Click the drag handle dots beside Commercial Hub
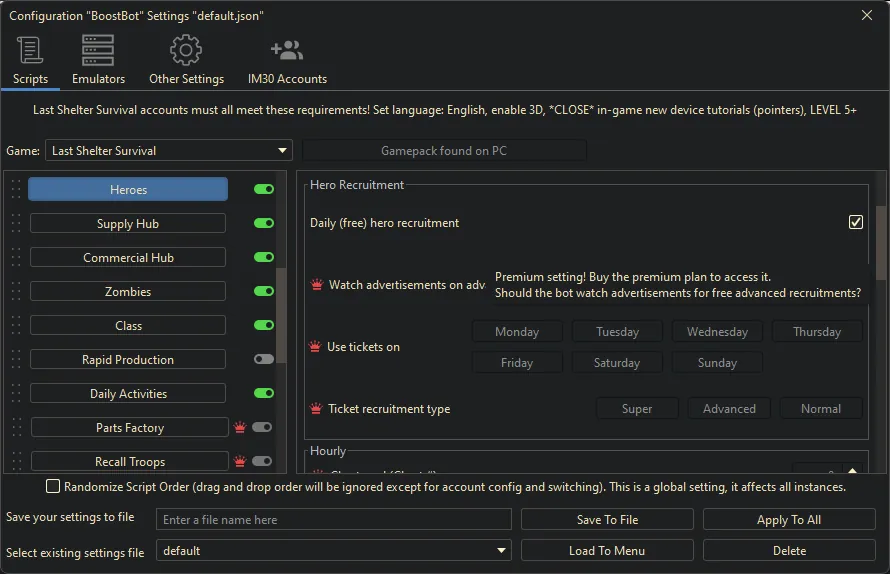This screenshot has width=890, height=574. tap(16, 257)
